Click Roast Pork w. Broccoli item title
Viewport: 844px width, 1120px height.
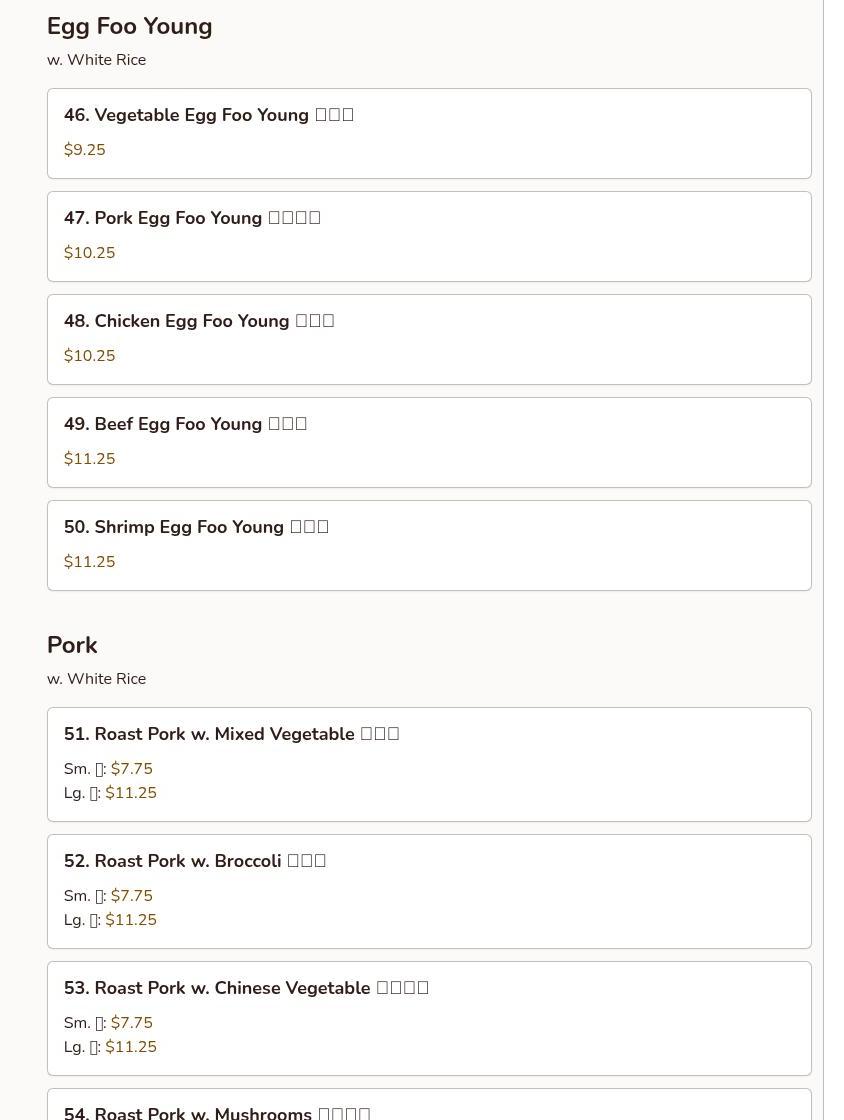click(x=195, y=861)
